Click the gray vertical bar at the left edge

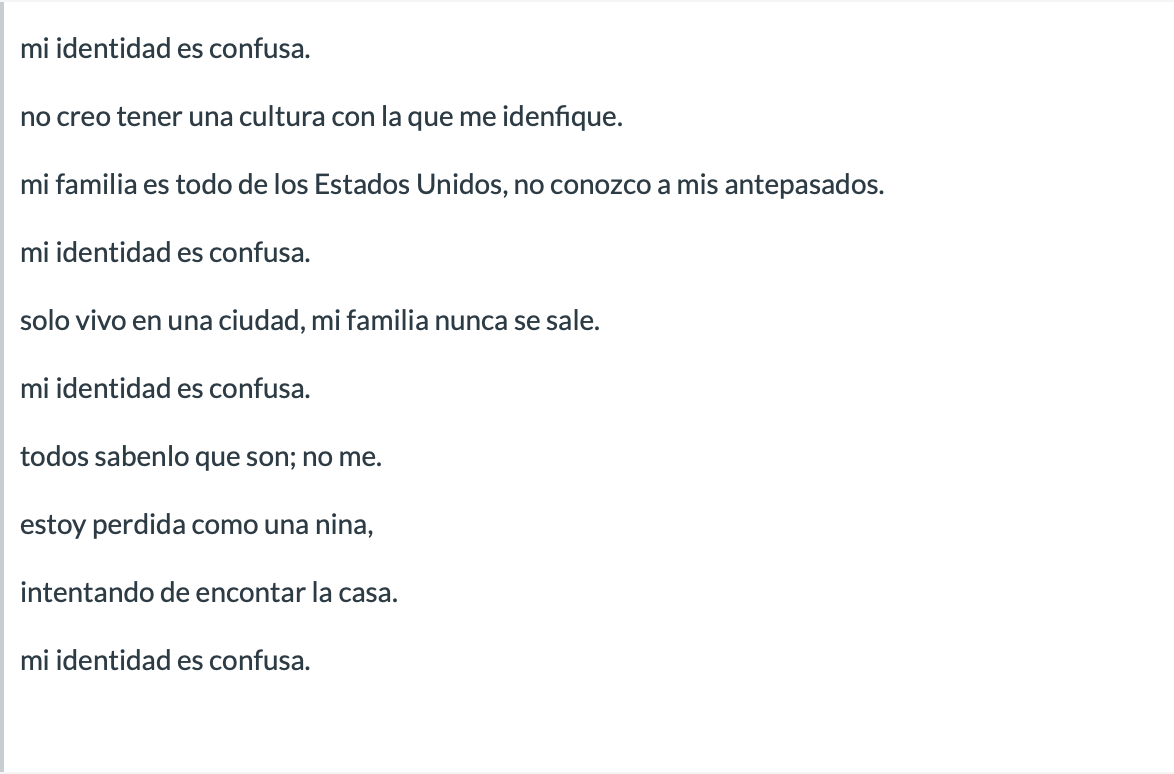coord(2,387)
